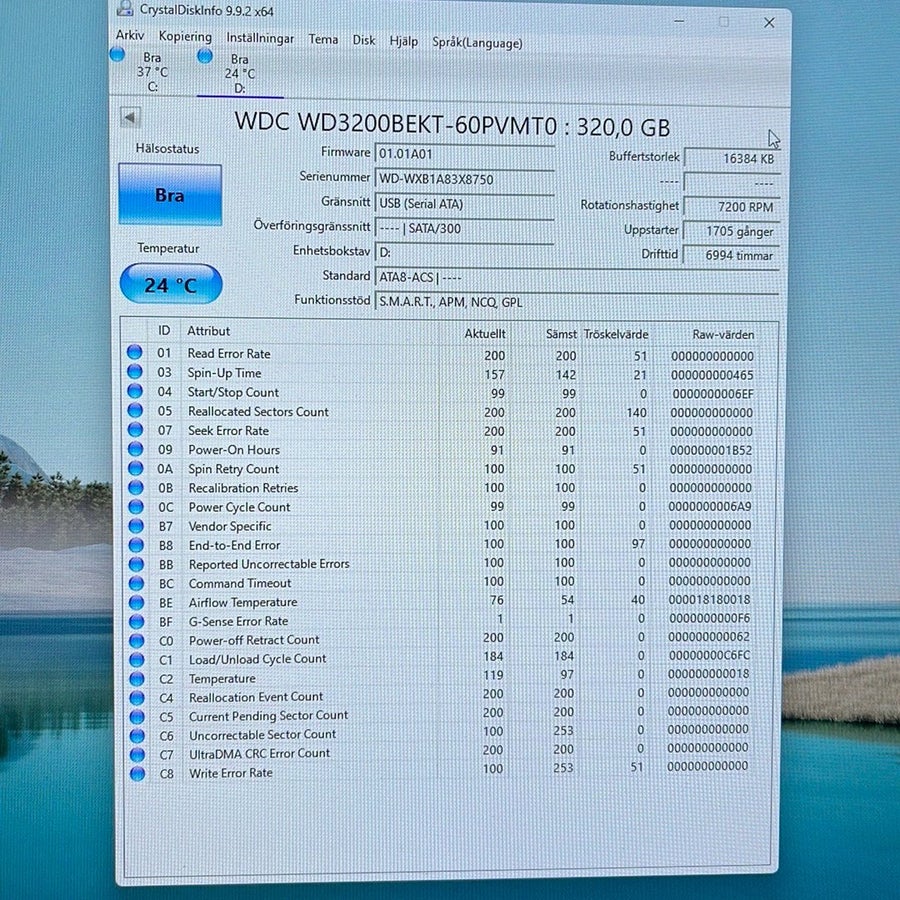
Task: Click status dot for UltraDMA CRC Error Count
Action: pos(137,754)
